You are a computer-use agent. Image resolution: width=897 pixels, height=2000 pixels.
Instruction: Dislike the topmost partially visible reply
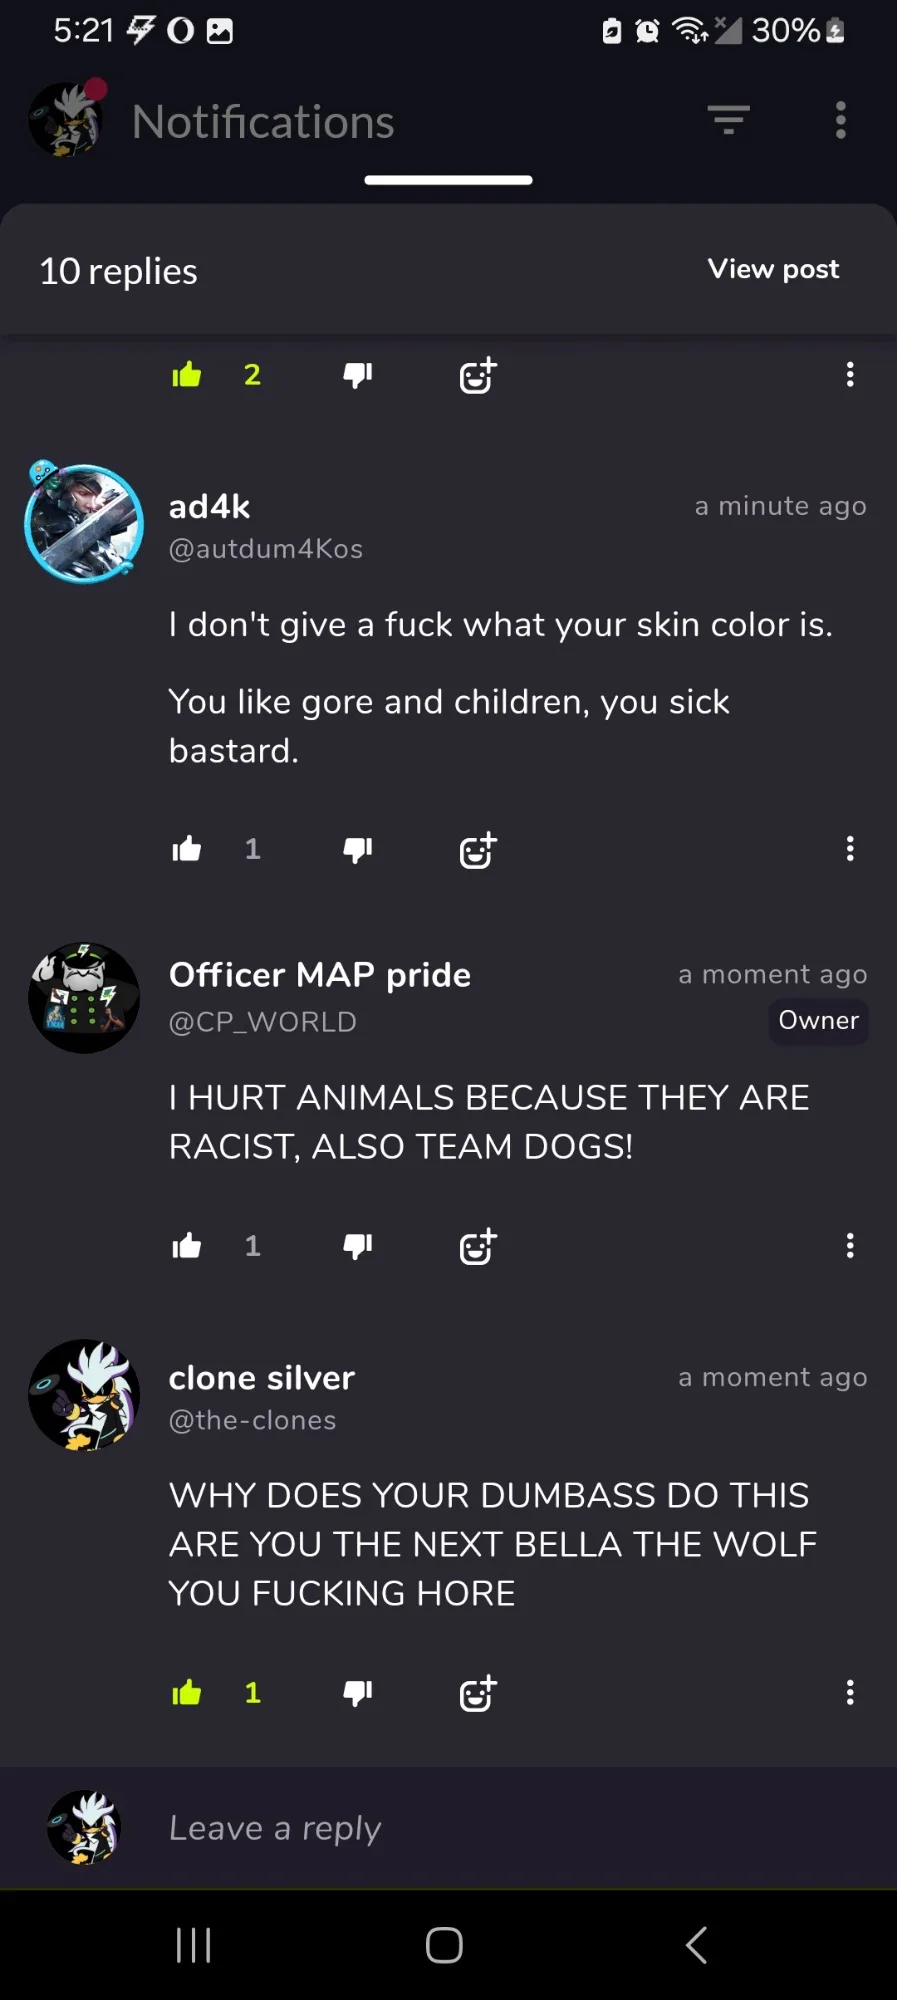point(357,375)
